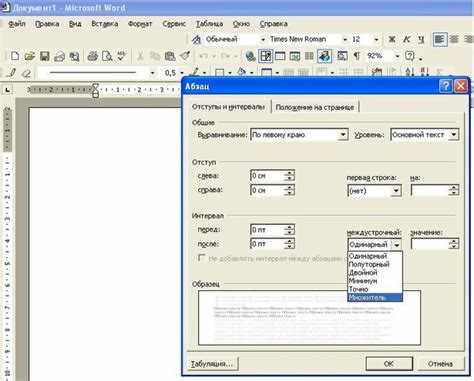The height and width of the screenshot is (381, 474).
Task: Click the Insert Table icon
Action: pyautogui.click(x=280, y=56)
